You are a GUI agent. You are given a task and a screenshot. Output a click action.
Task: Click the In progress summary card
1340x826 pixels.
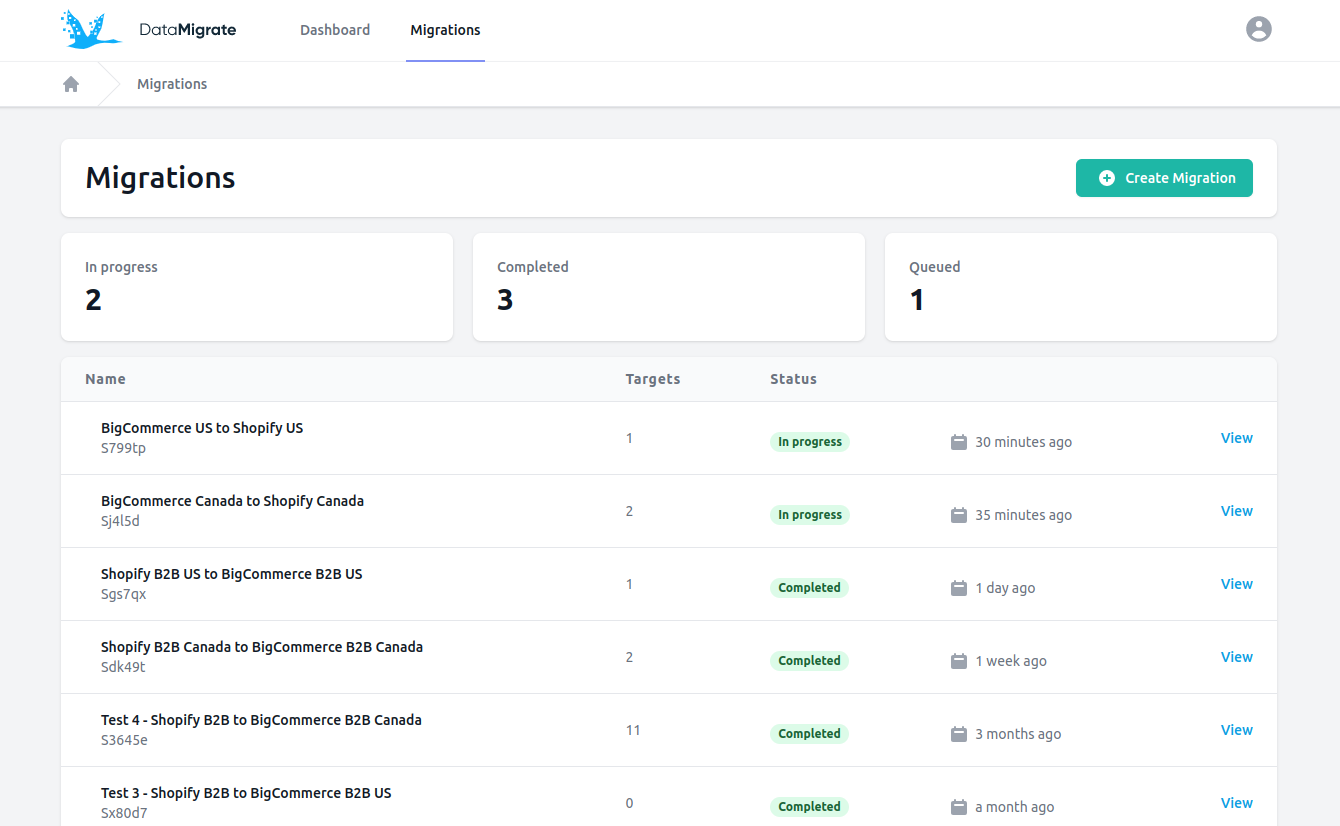coord(257,287)
